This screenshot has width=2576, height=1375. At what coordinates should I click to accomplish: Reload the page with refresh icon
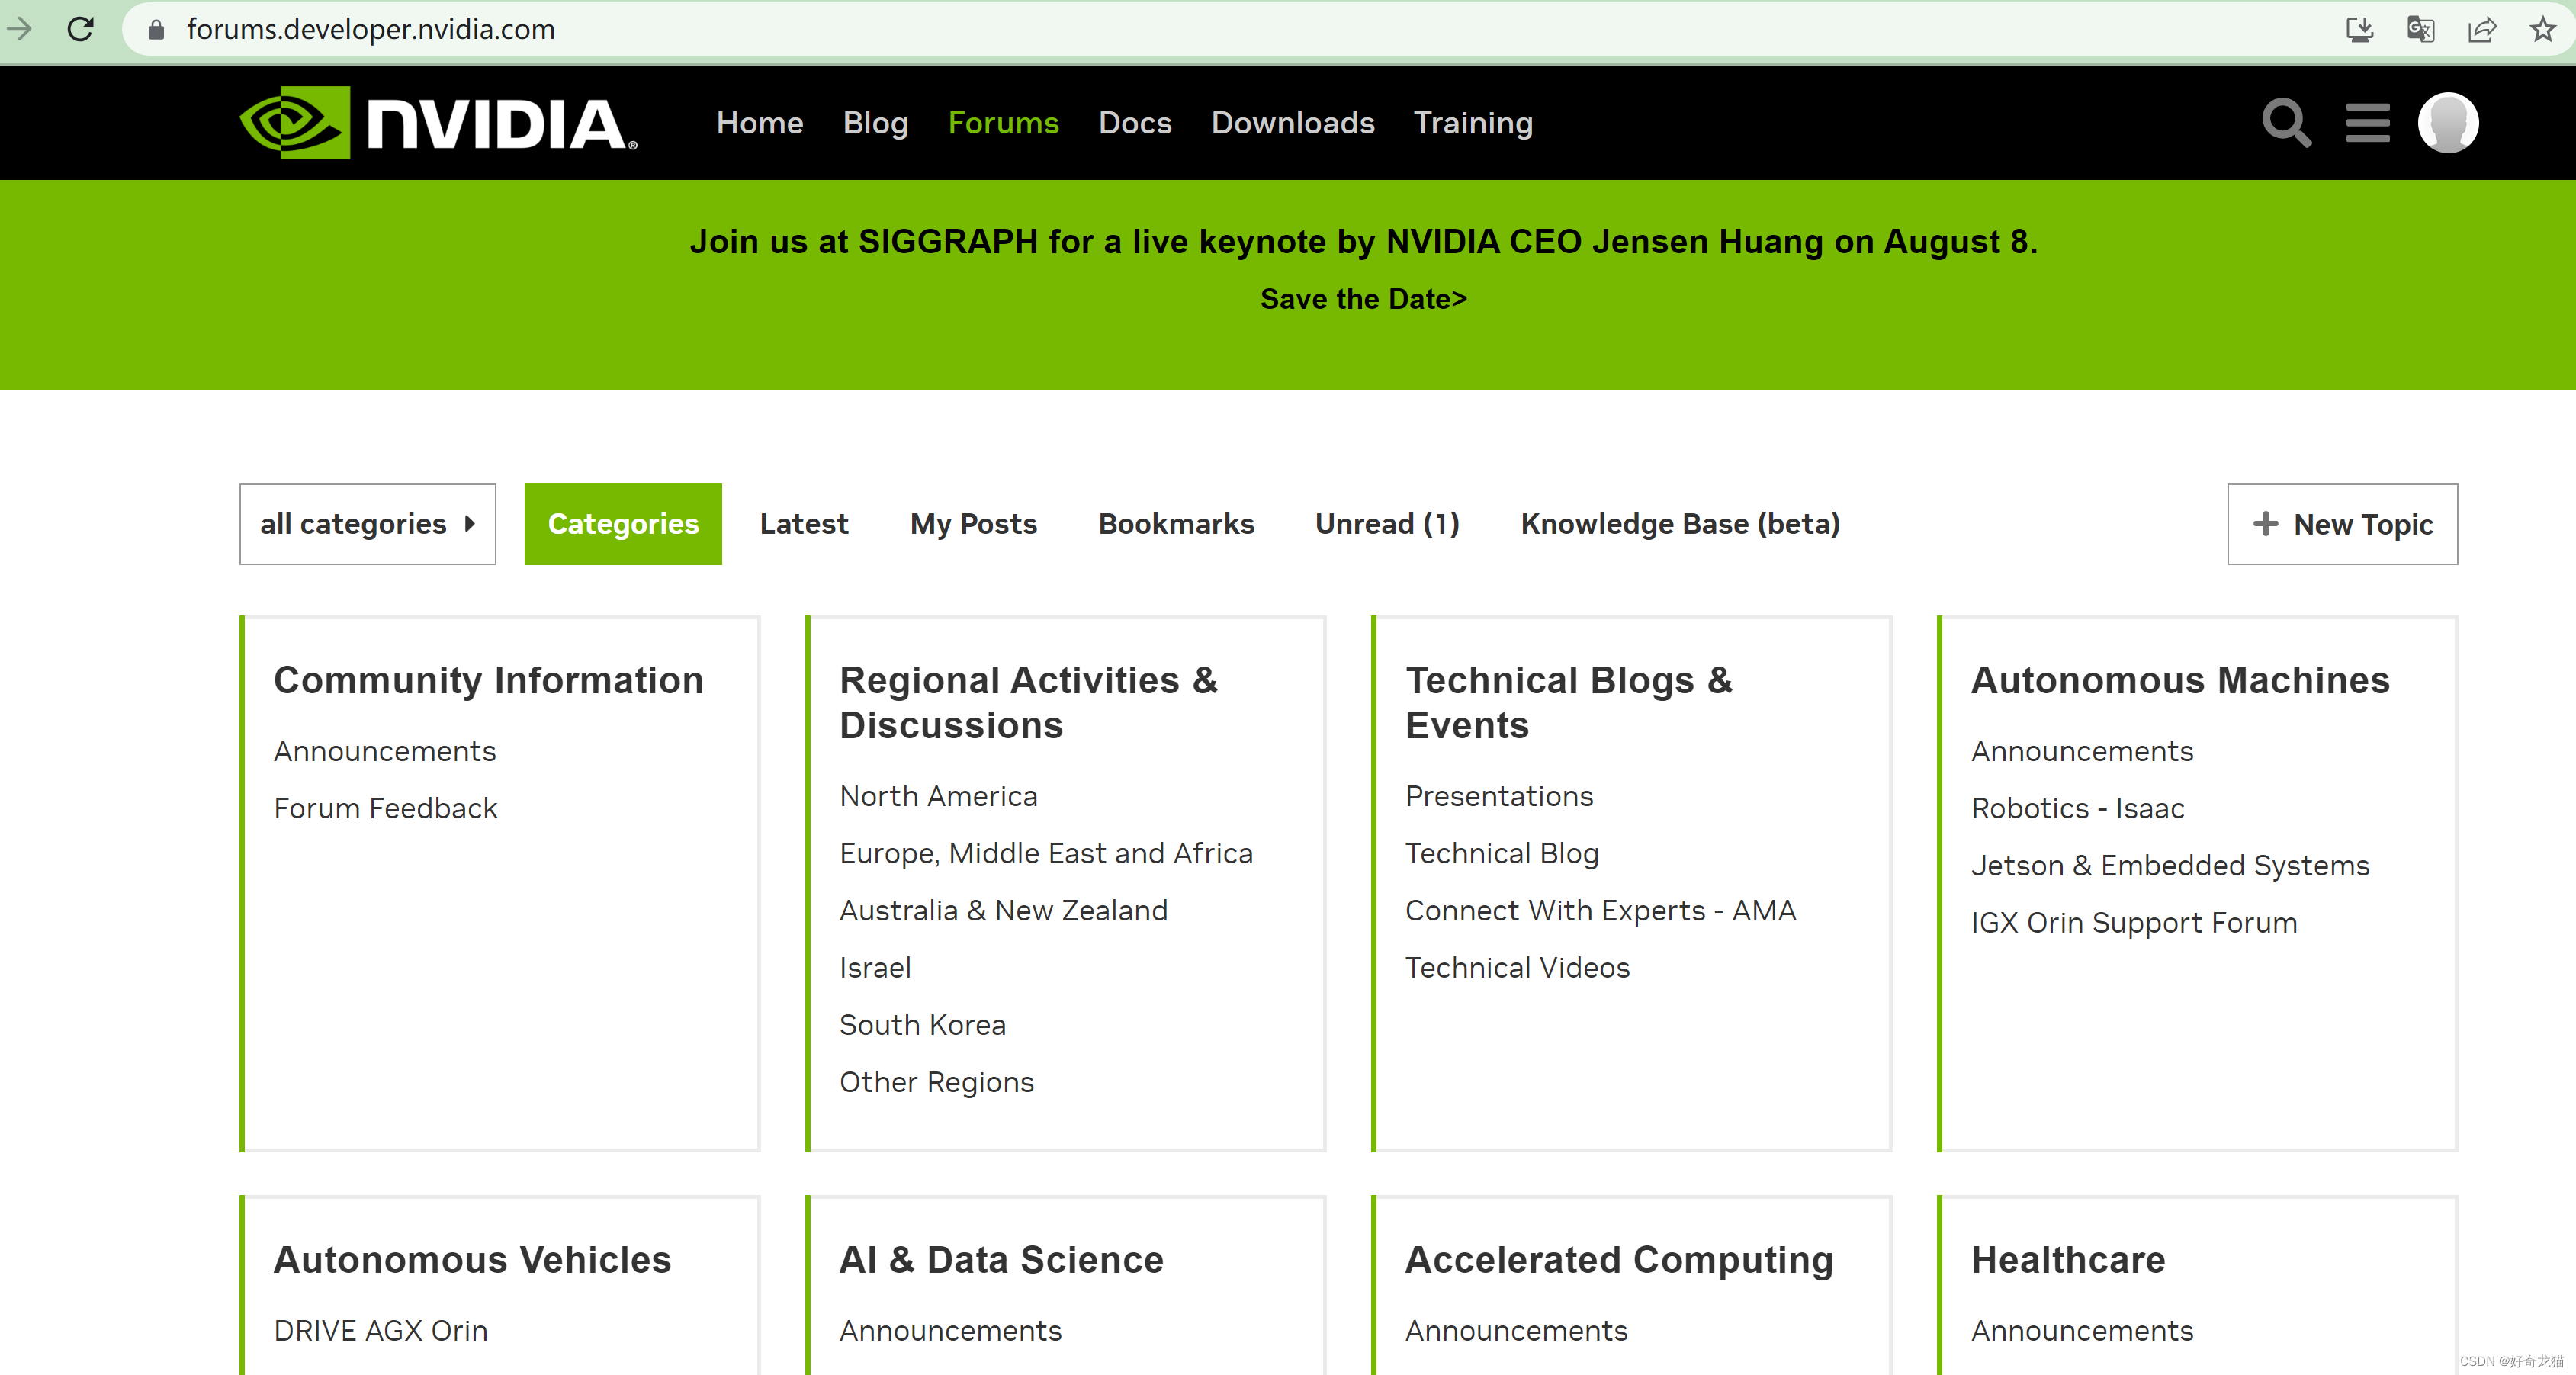click(81, 29)
